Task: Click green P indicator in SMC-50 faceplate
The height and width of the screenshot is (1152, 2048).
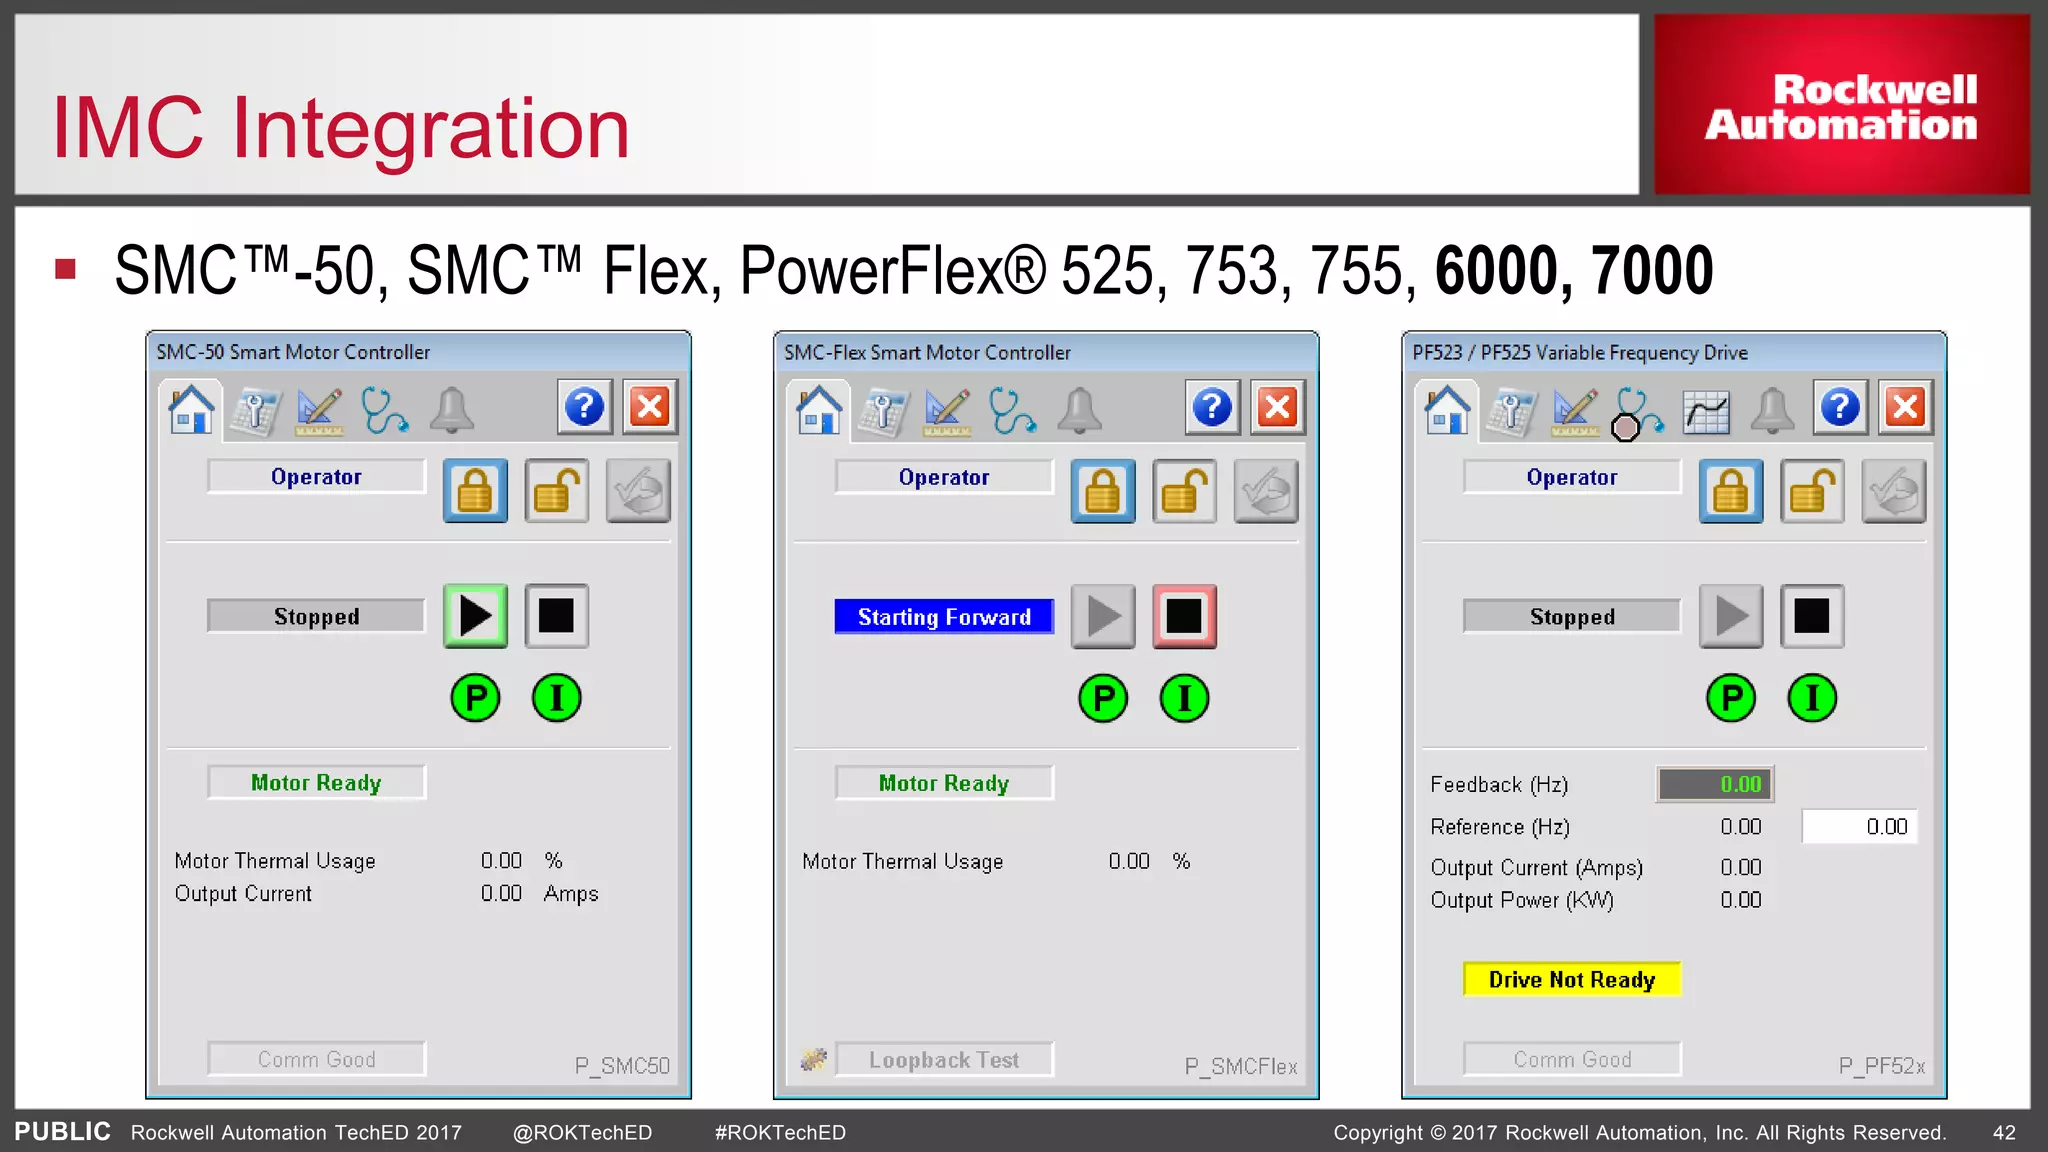Action: point(475,698)
